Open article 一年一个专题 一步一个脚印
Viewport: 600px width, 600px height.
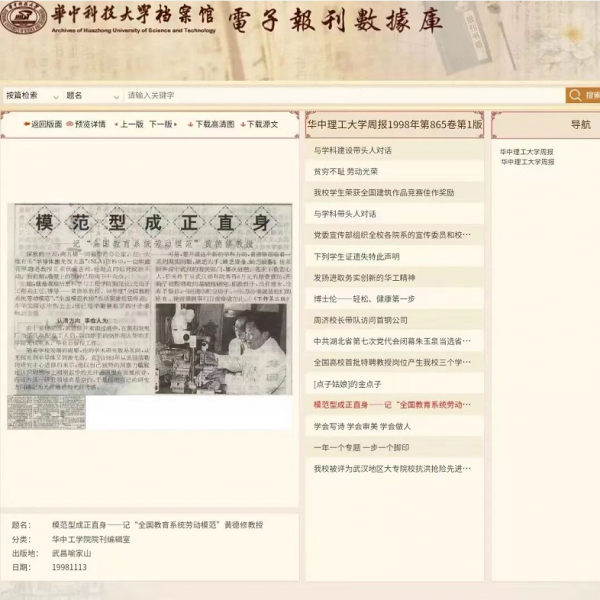click(361, 447)
